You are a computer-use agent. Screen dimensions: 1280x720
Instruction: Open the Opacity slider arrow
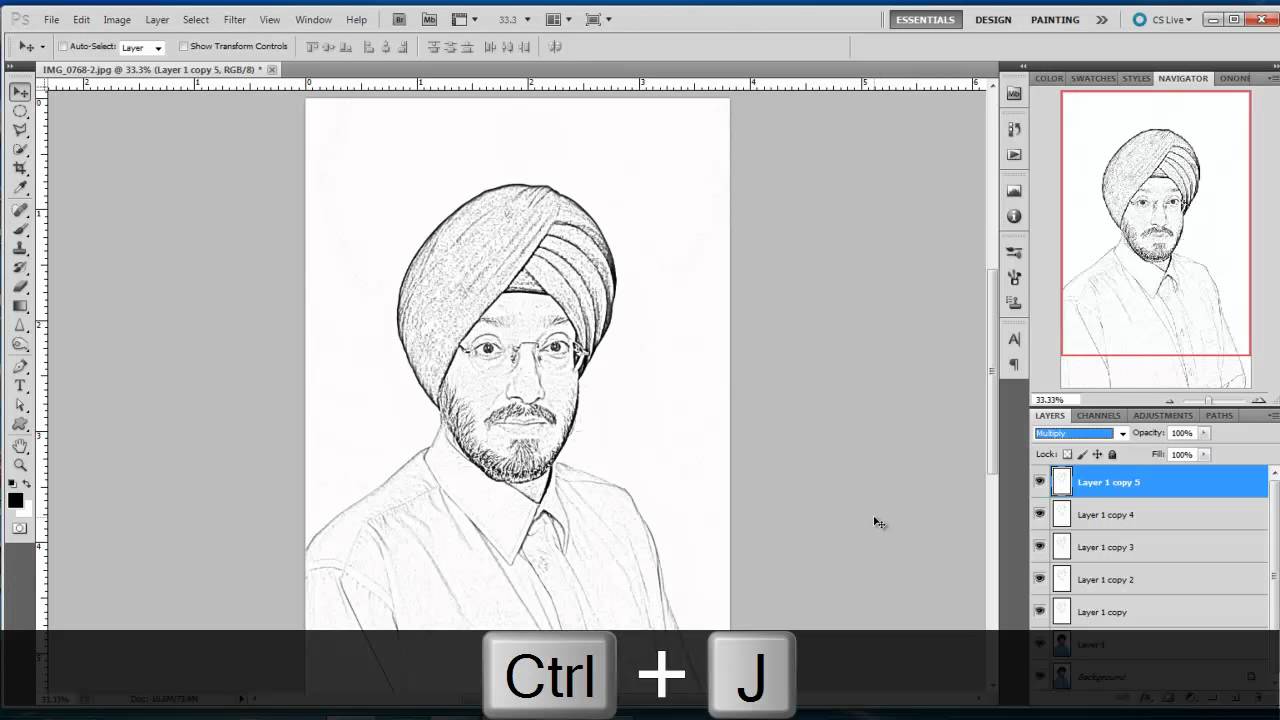(x=1204, y=433)
